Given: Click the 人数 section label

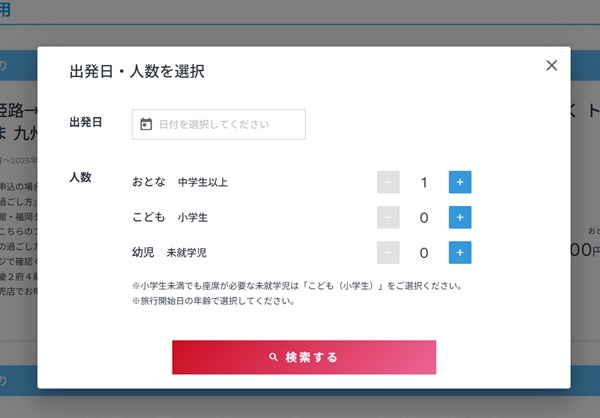Looking at the screenshot, I should click(x=80, y=177).
